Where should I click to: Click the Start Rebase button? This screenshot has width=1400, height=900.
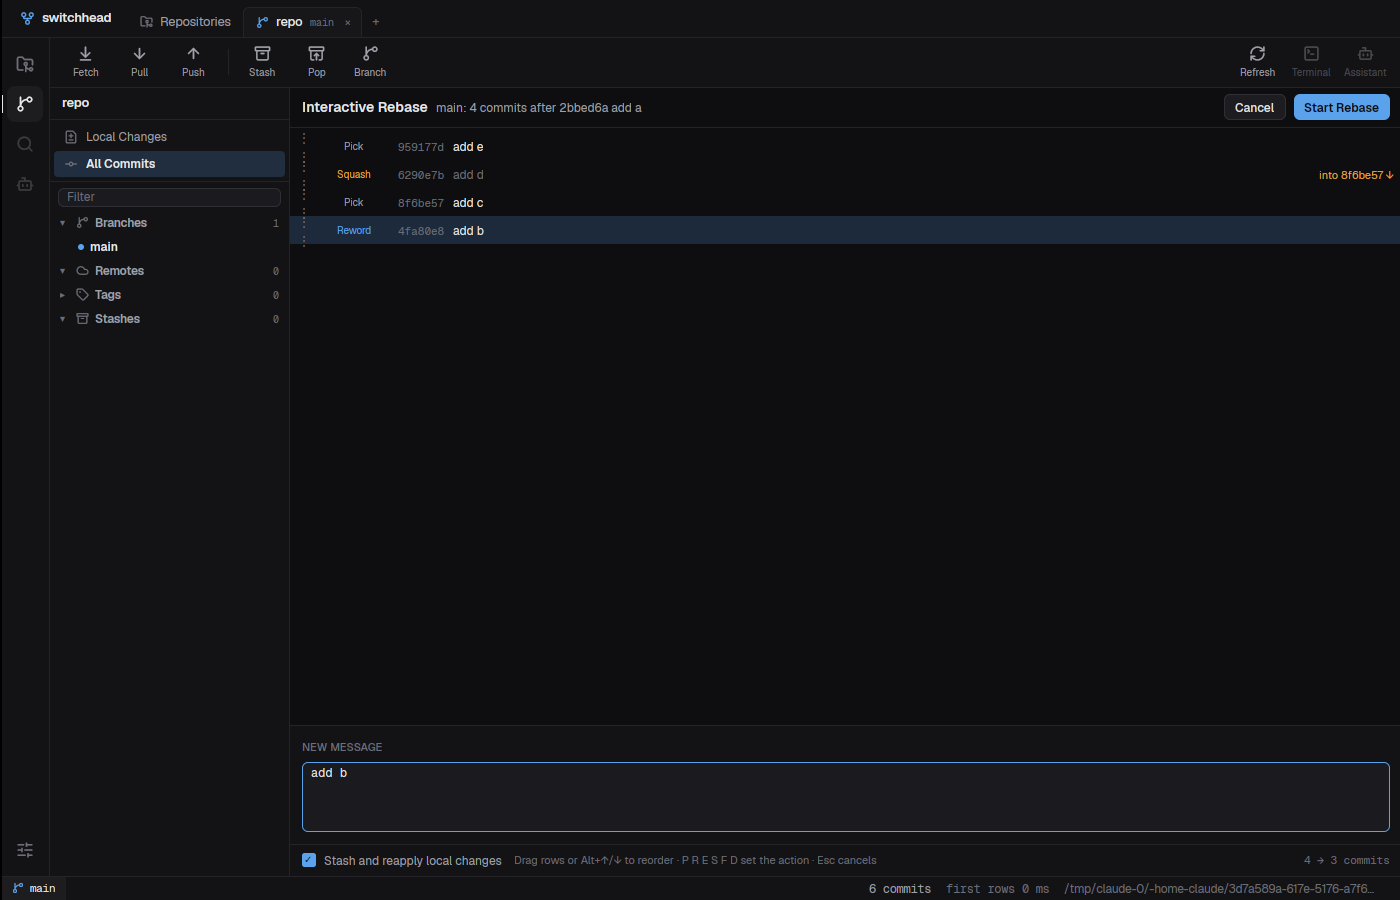1341,107
